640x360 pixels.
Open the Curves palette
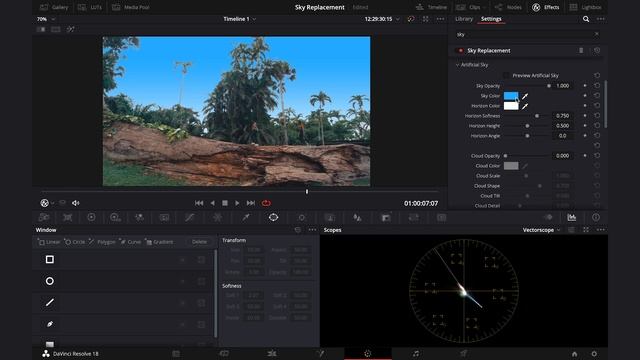[190, 218]
